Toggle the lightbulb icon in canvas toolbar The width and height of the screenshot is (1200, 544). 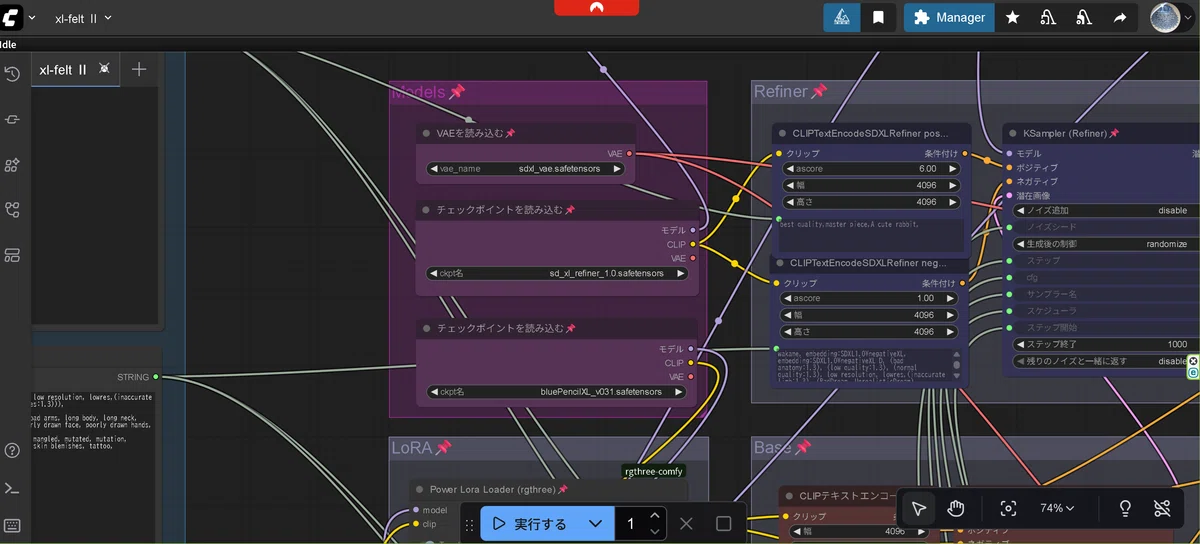click(1125, 508)
